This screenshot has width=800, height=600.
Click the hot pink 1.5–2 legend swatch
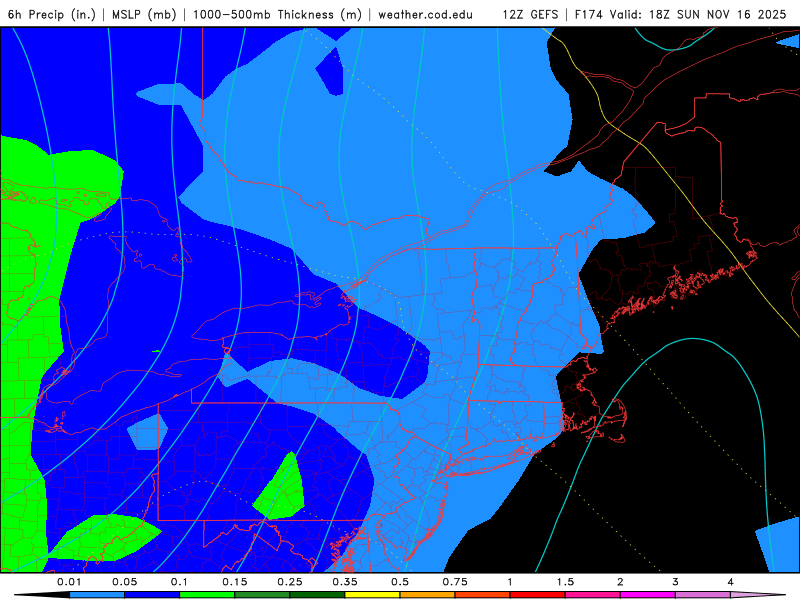593,595
